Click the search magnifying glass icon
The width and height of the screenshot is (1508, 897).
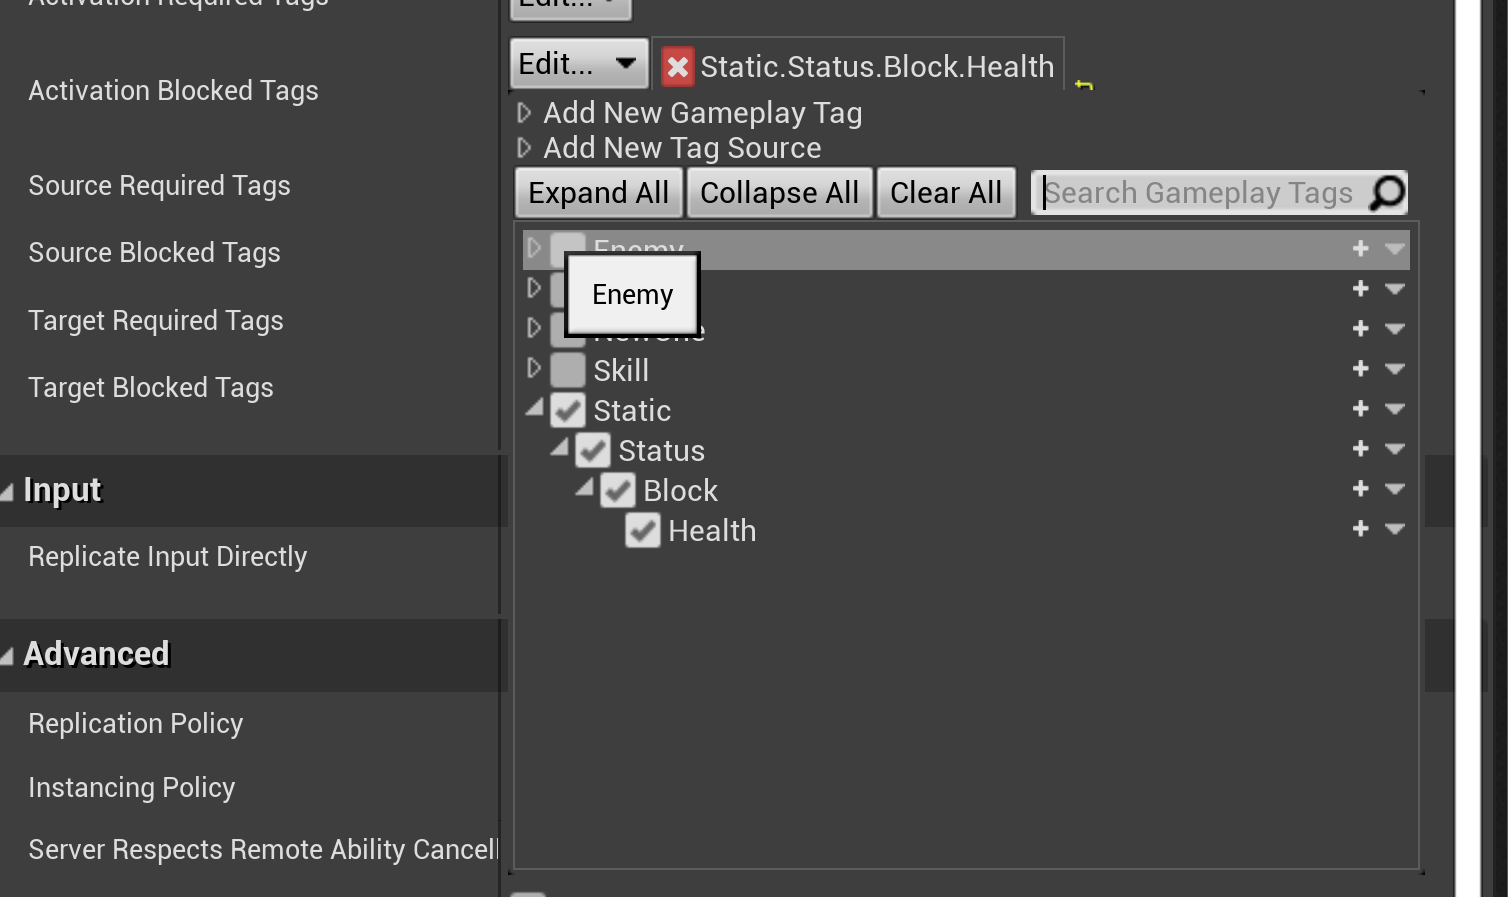coord(1388,192)
